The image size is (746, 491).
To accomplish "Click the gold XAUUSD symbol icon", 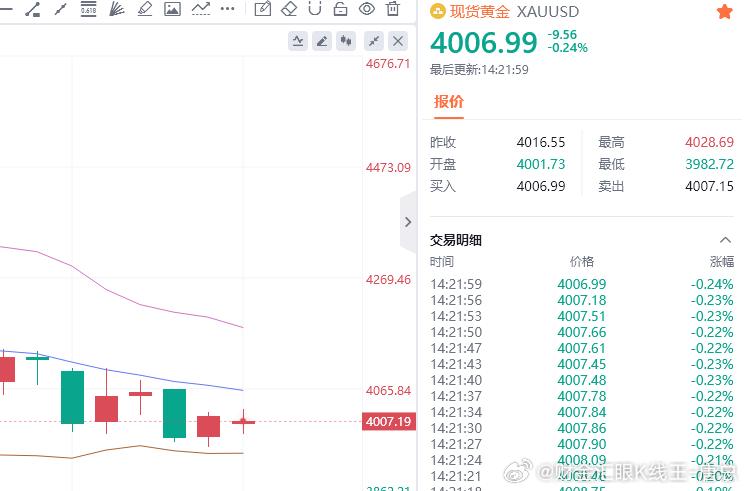I will tap(438, 11).
